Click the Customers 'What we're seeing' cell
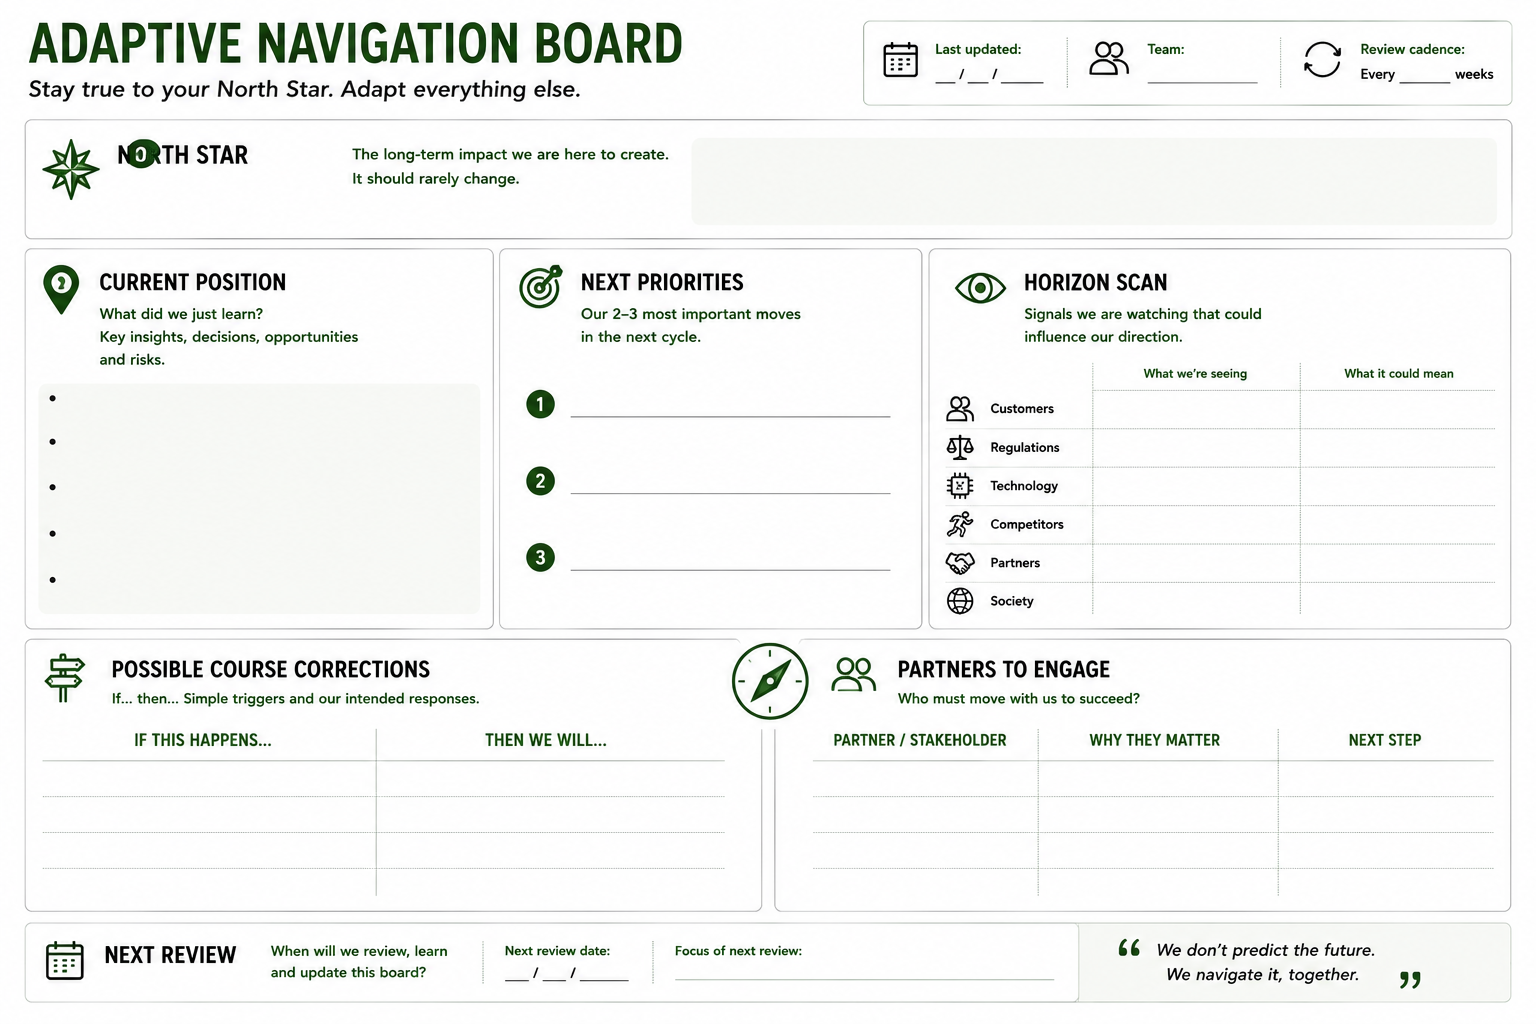1536x1024 pixels. click(1196, 410)
